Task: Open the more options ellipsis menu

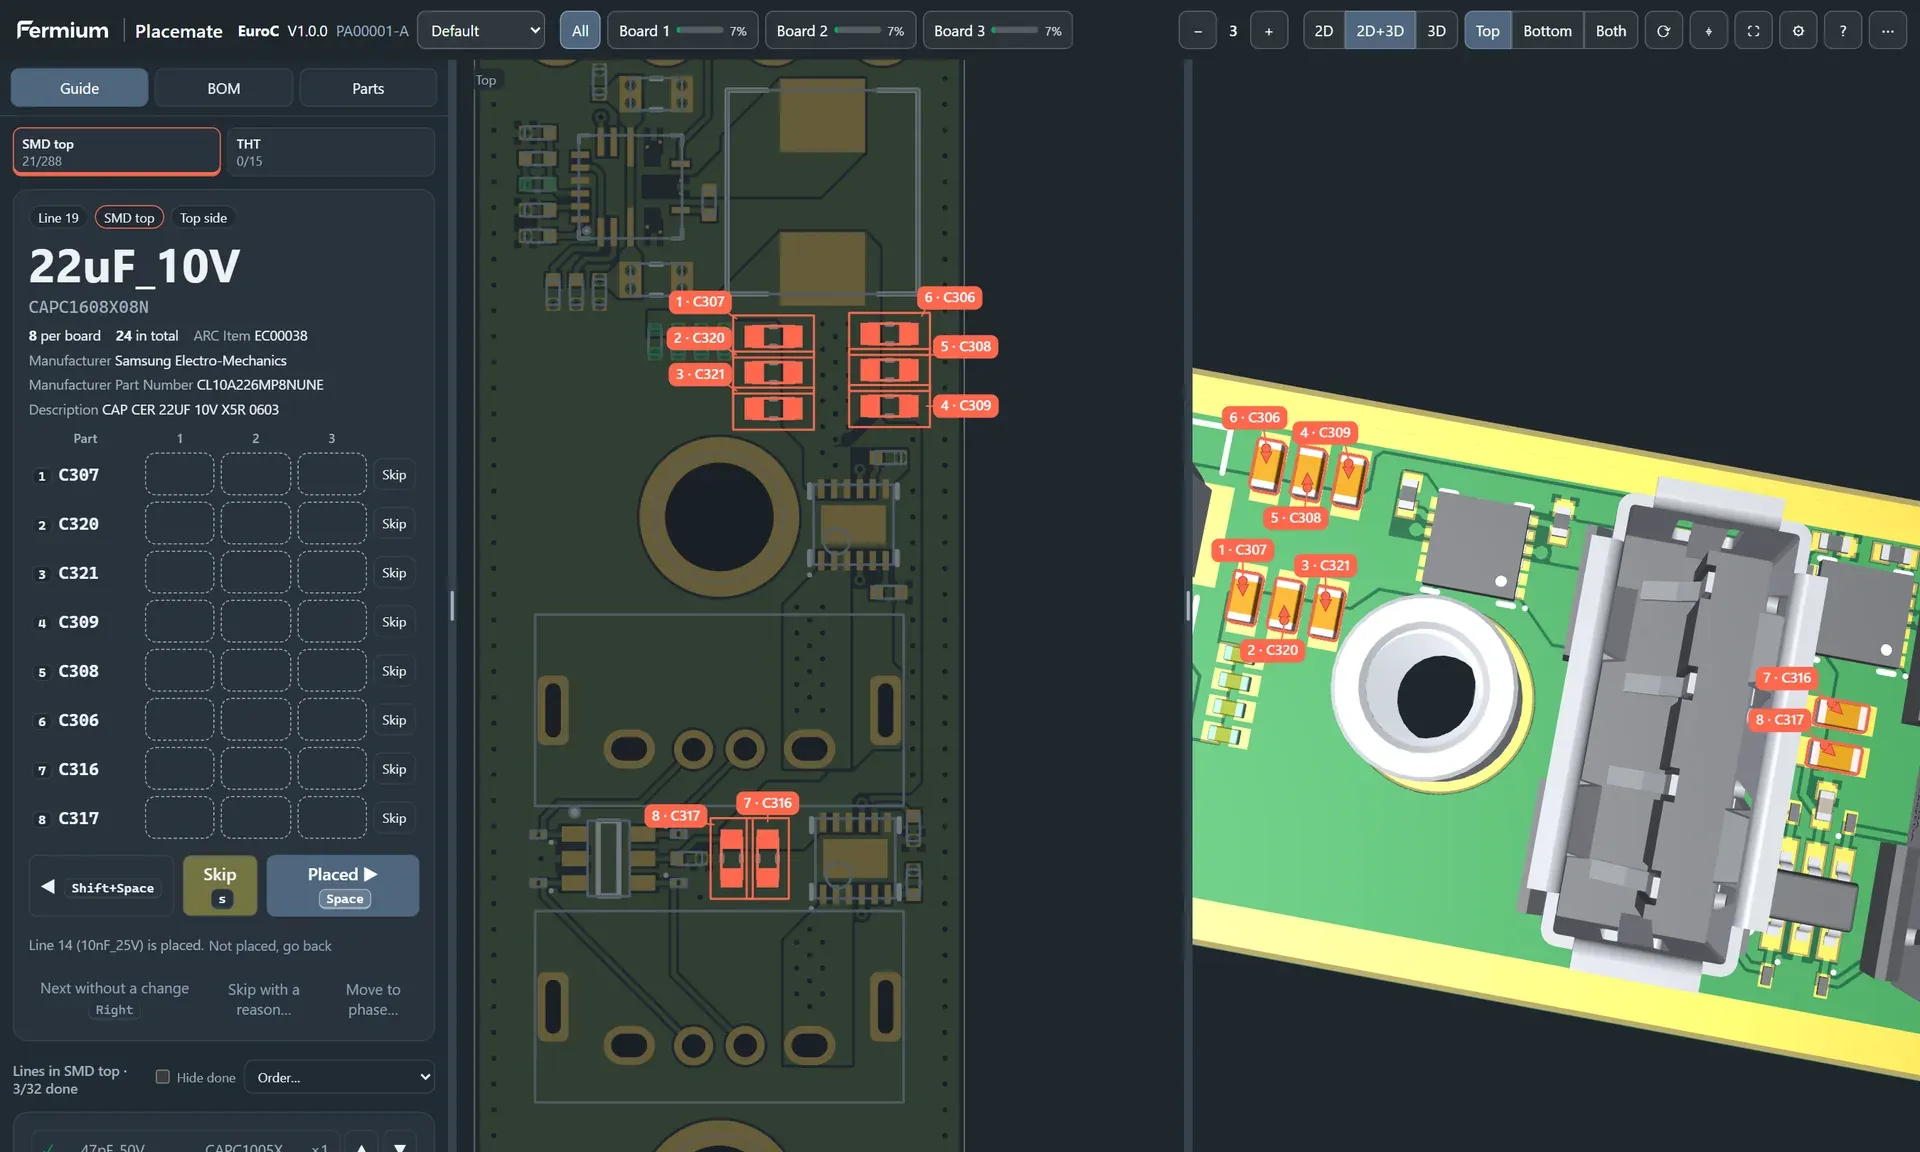Action: coord(1888,31)
